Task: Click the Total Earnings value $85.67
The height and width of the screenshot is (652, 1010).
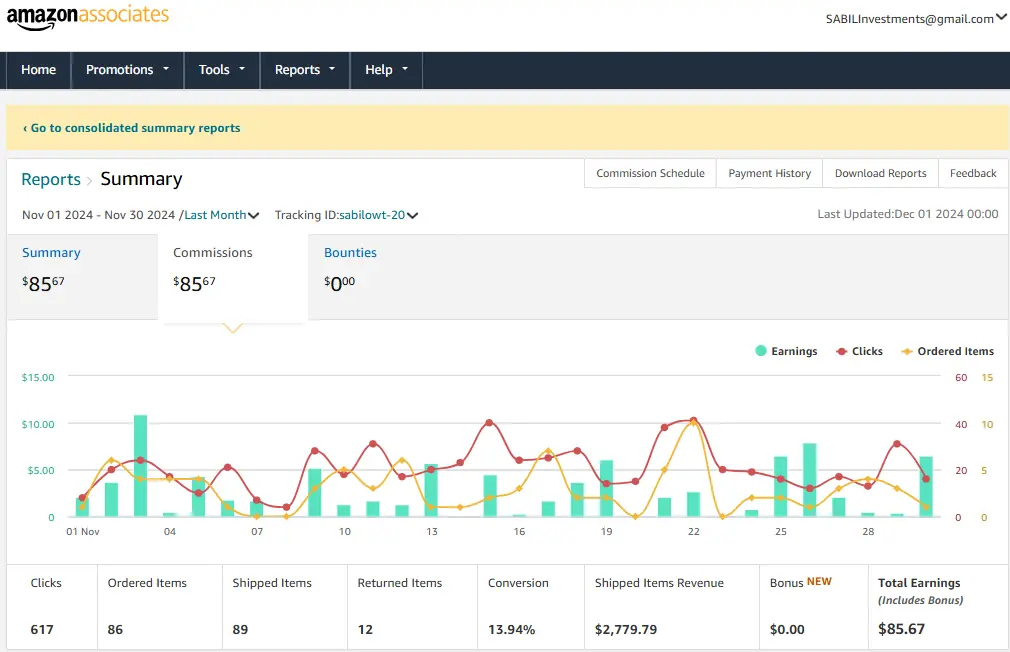Action: 901,629
